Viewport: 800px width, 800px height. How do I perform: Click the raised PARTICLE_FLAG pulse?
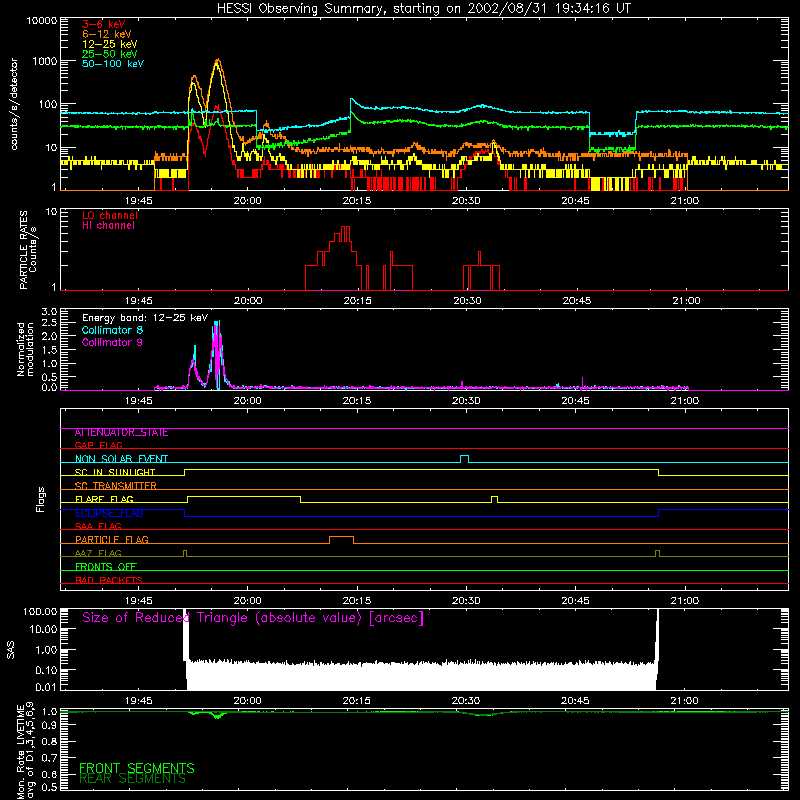[341, 540]
